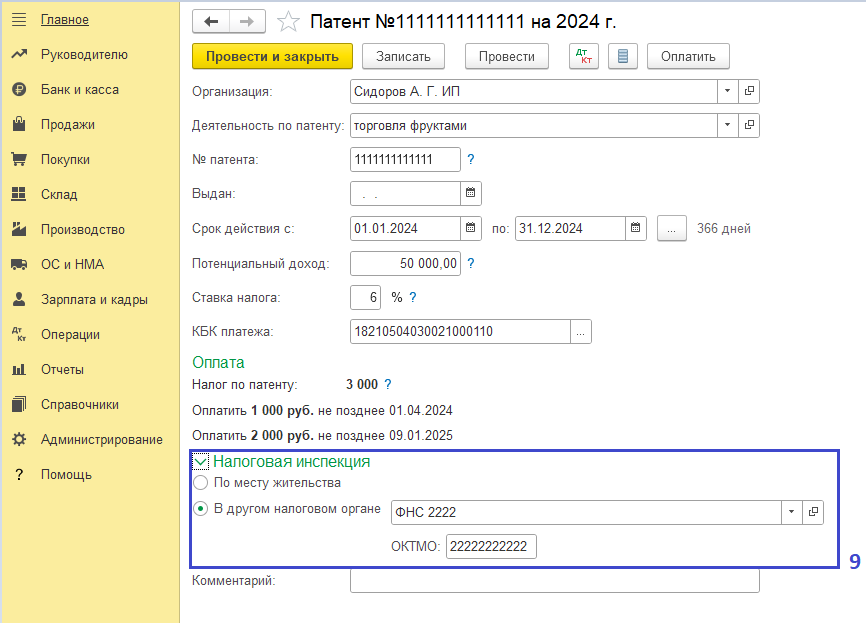Open Организация record via open-form icon
Screen dimensions: 866x623
point(750,92)
